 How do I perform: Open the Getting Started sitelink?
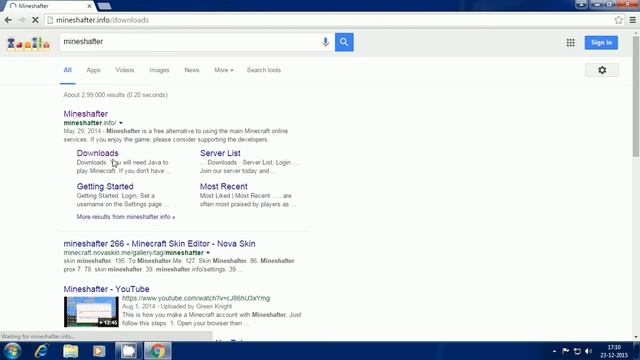pyautogui.click(x=105, y=187)
